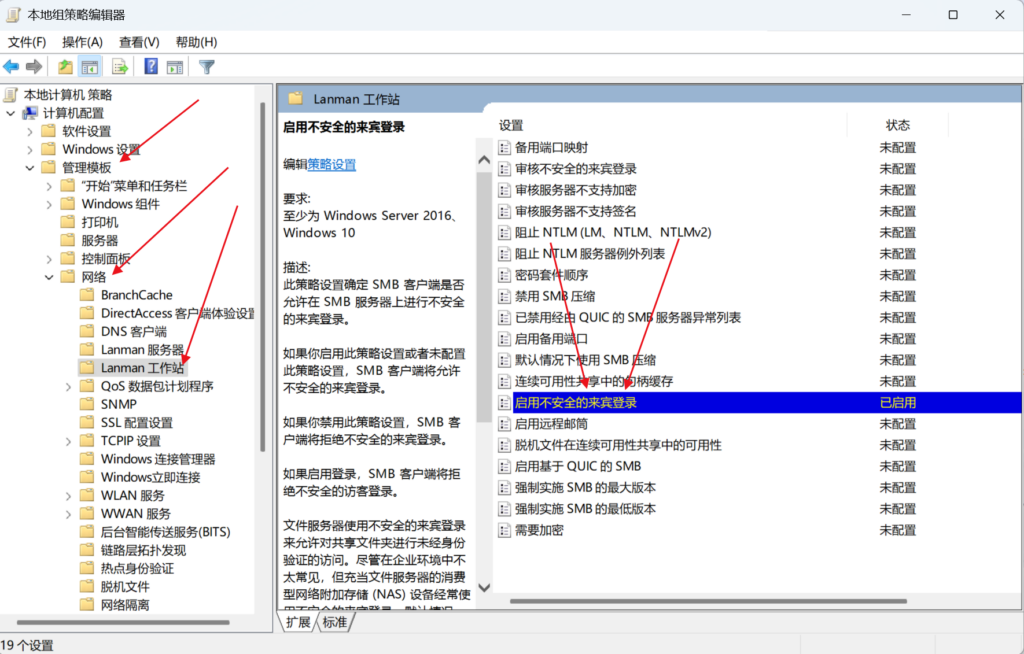Click the Up one level folder icon
Screen dimensions: 1024x654
click(x=65, y=67)
